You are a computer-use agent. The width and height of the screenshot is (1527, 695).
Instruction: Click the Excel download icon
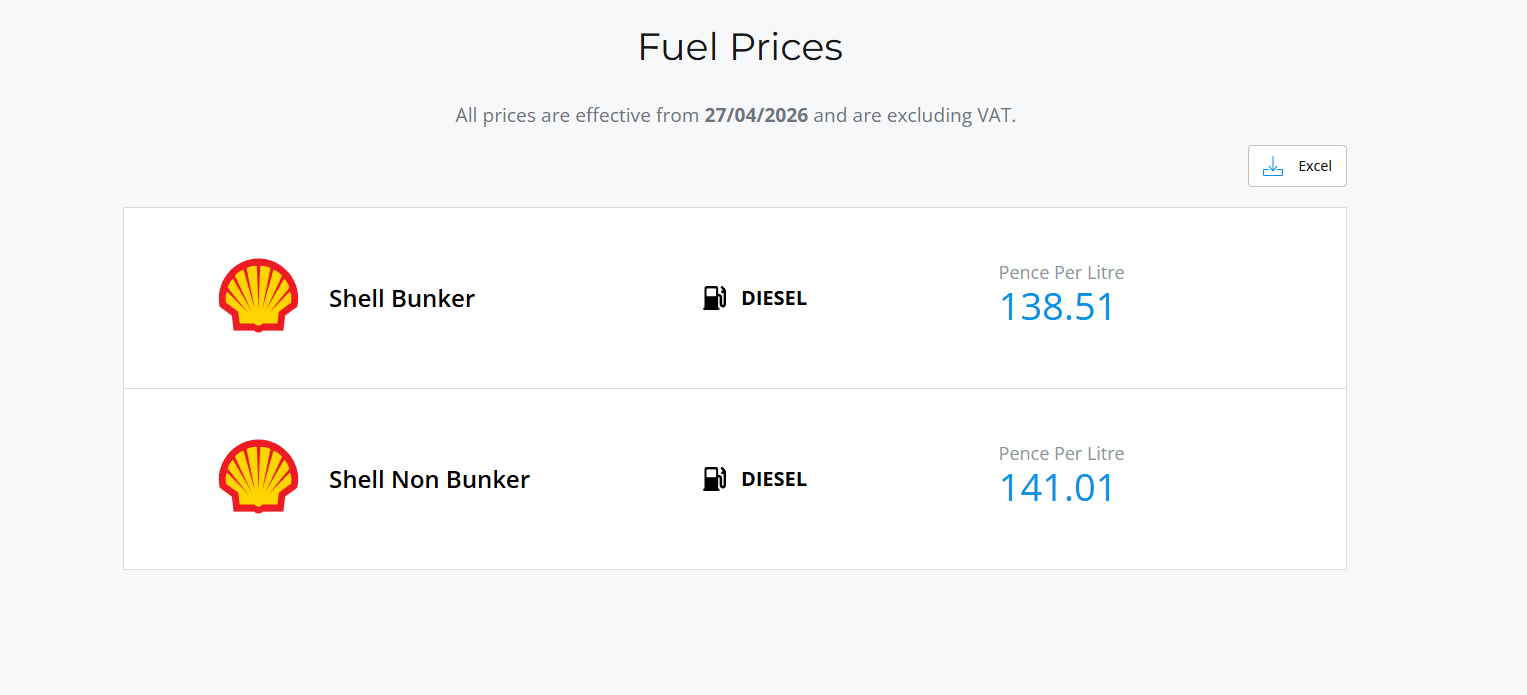click(1273, 166)
